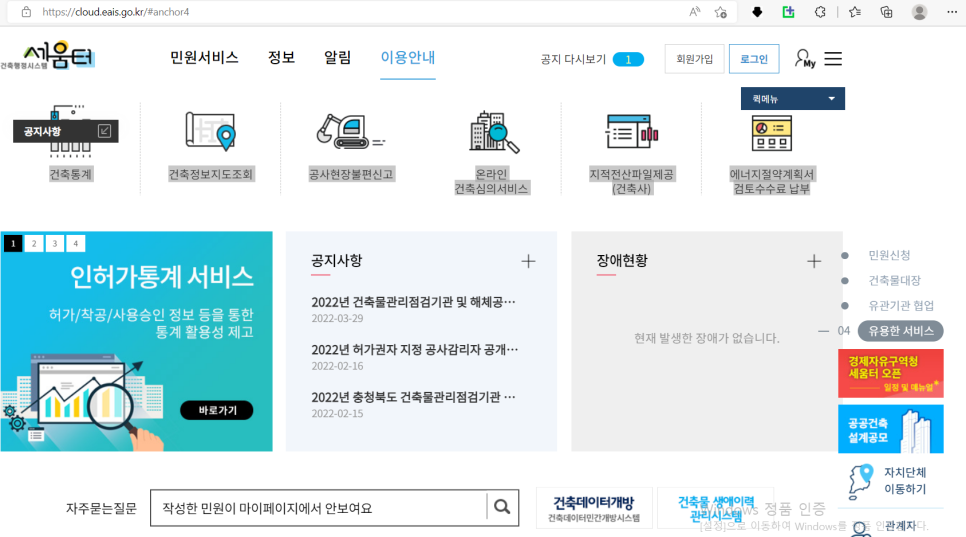The height and width of the screenshot is (537, 966).
Task: Click the browser address bar URL
Action: (x=116, y=12)
